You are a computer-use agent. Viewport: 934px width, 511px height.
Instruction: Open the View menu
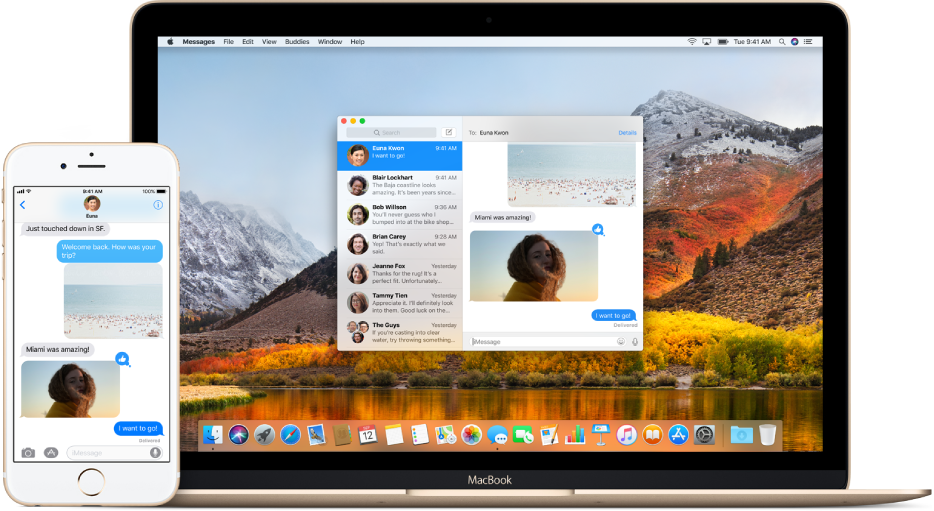tap(269, 42)
